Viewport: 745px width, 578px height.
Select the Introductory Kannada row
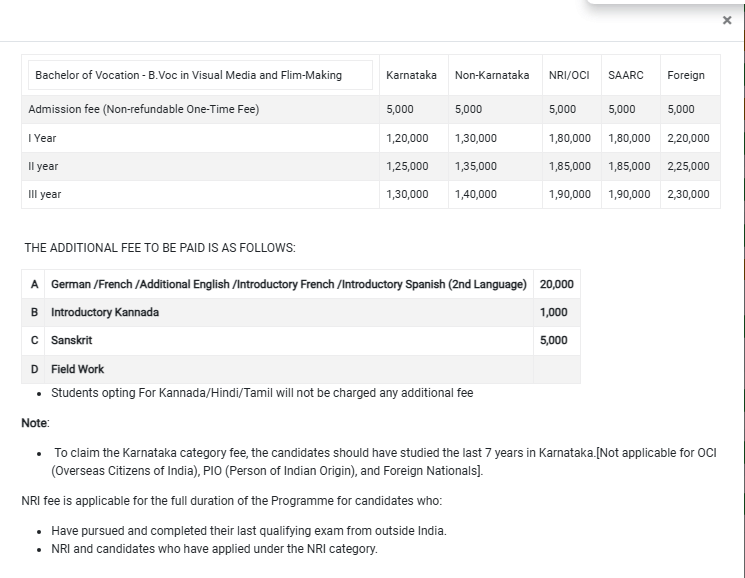pos(105,312)
